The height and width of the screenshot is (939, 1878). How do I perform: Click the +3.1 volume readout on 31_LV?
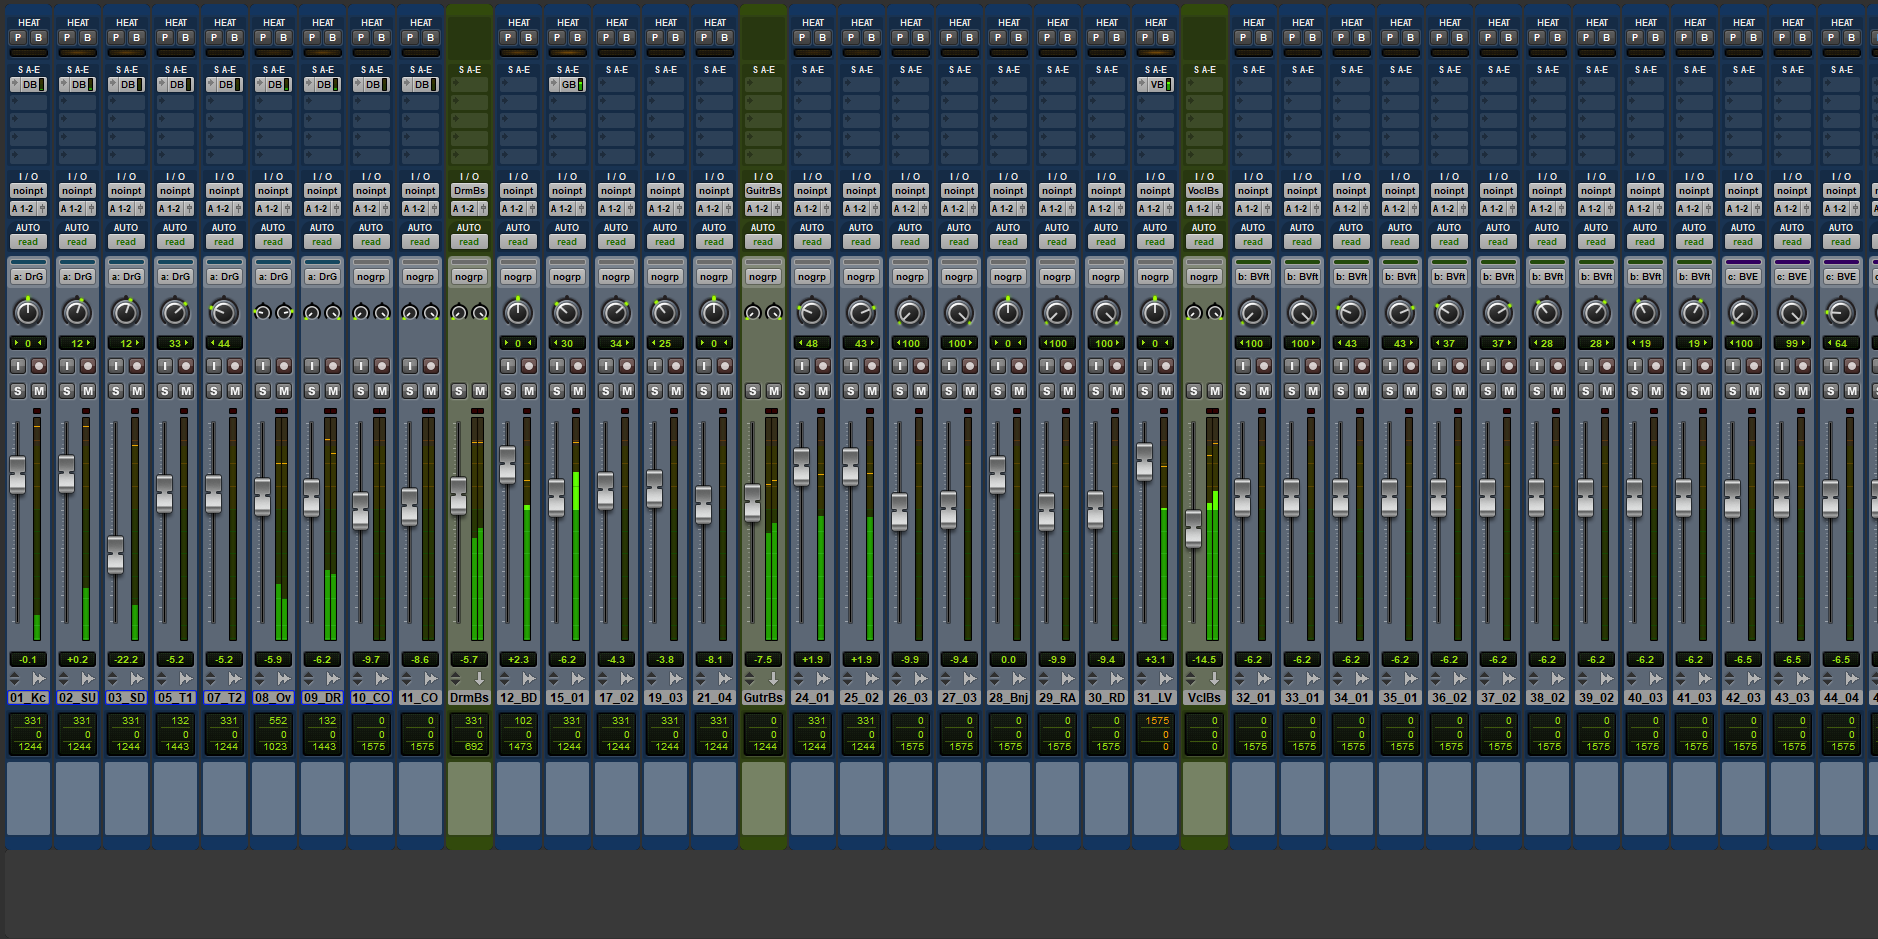[1155, 660]
